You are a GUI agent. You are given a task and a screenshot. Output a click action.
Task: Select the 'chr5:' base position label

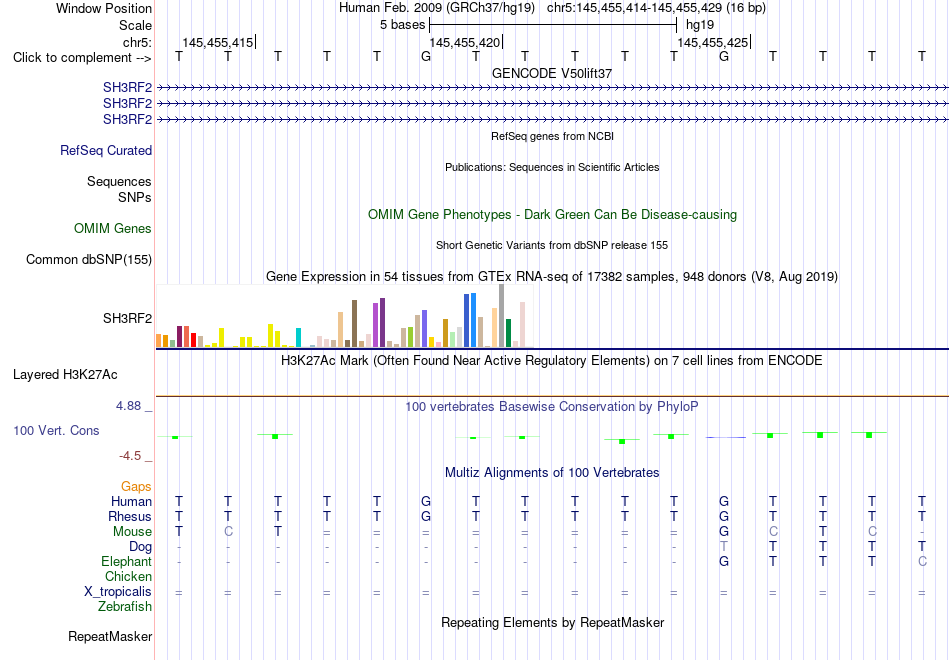pyautogui.click(x=137, y=42)
